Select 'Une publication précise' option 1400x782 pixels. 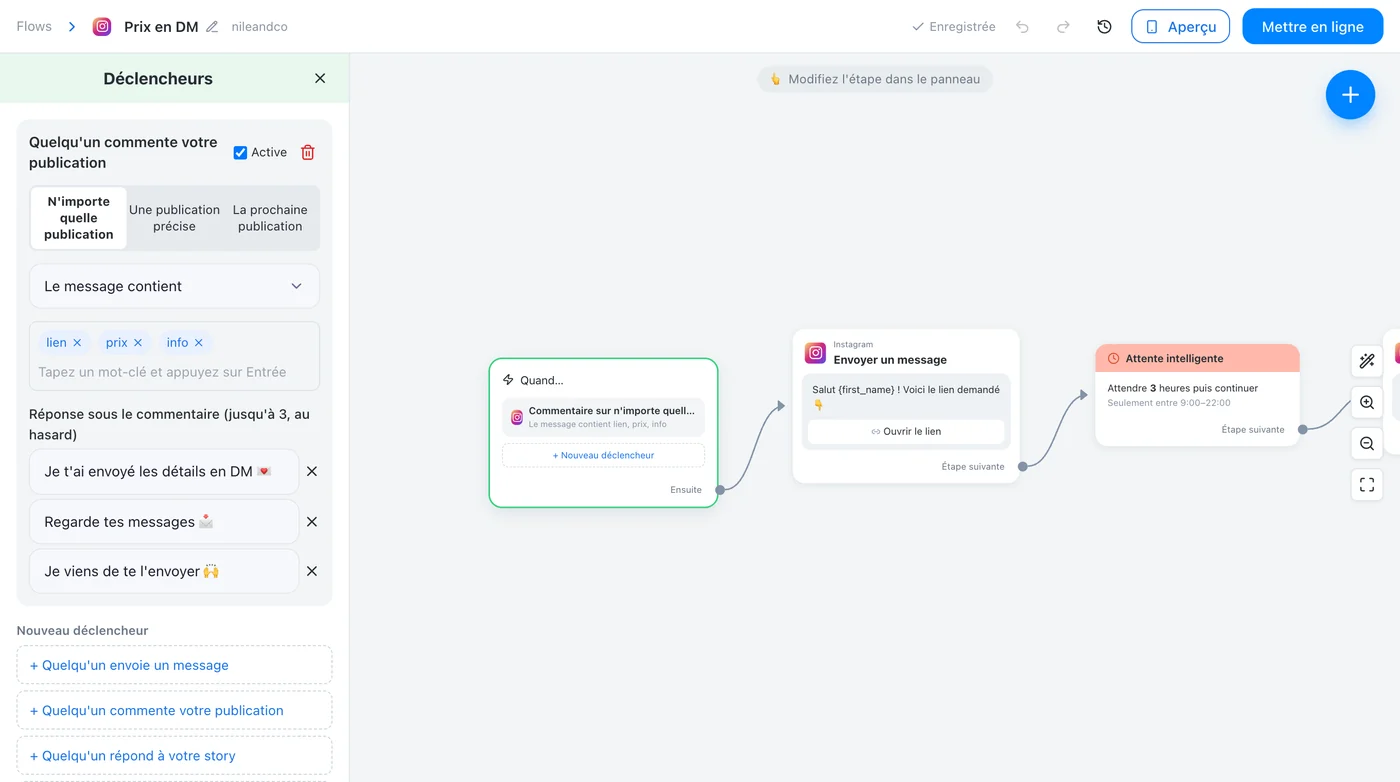174,218
